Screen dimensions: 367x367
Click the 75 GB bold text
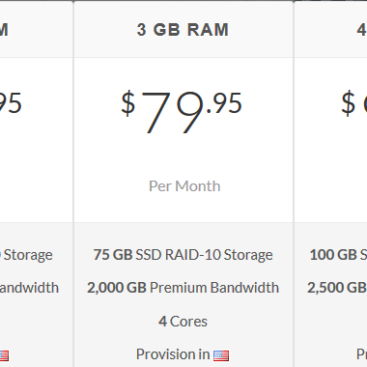[x=113, y=255]
